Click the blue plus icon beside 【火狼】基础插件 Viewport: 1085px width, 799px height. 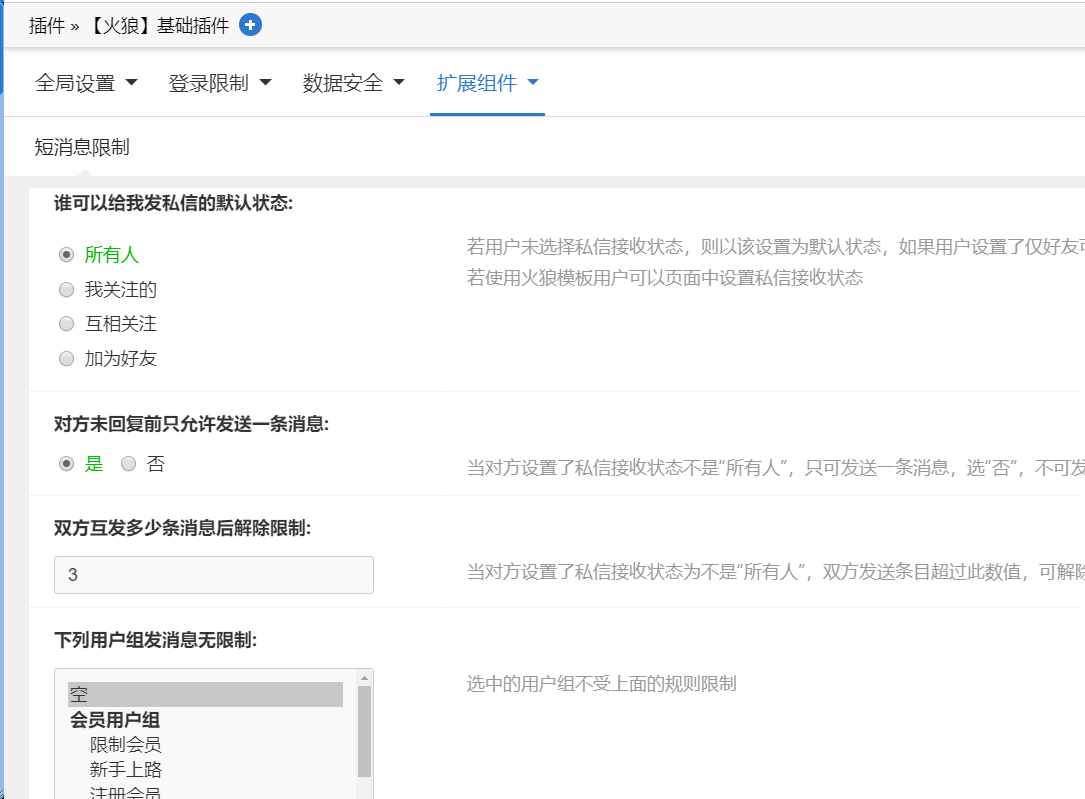pos(251,25)
